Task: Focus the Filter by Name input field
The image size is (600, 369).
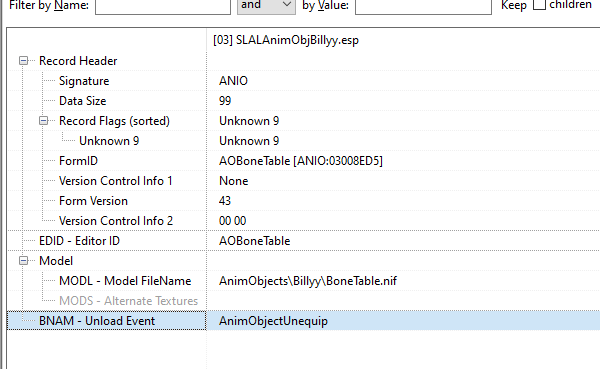Action: point(163,6)
